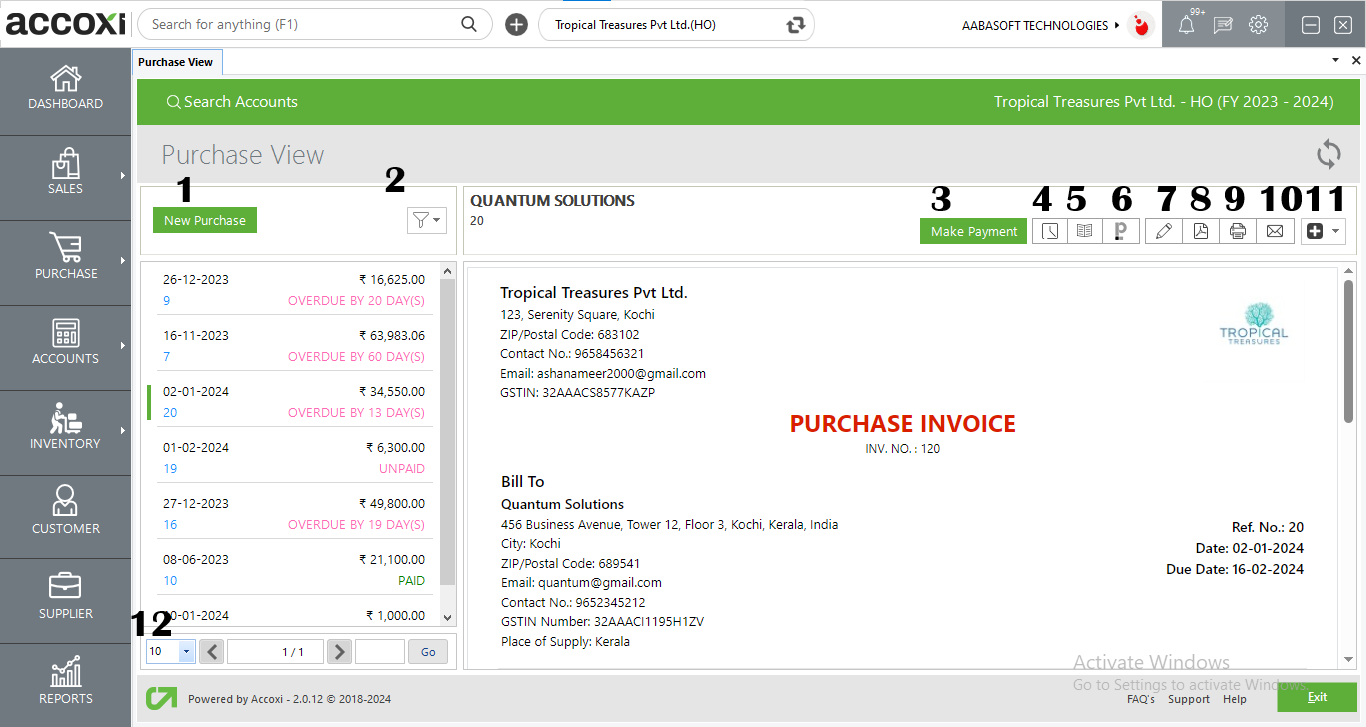This screenshot has width=1366, height=727.
Task: Click the Make Payment button
Action: (x=973, y=231)
